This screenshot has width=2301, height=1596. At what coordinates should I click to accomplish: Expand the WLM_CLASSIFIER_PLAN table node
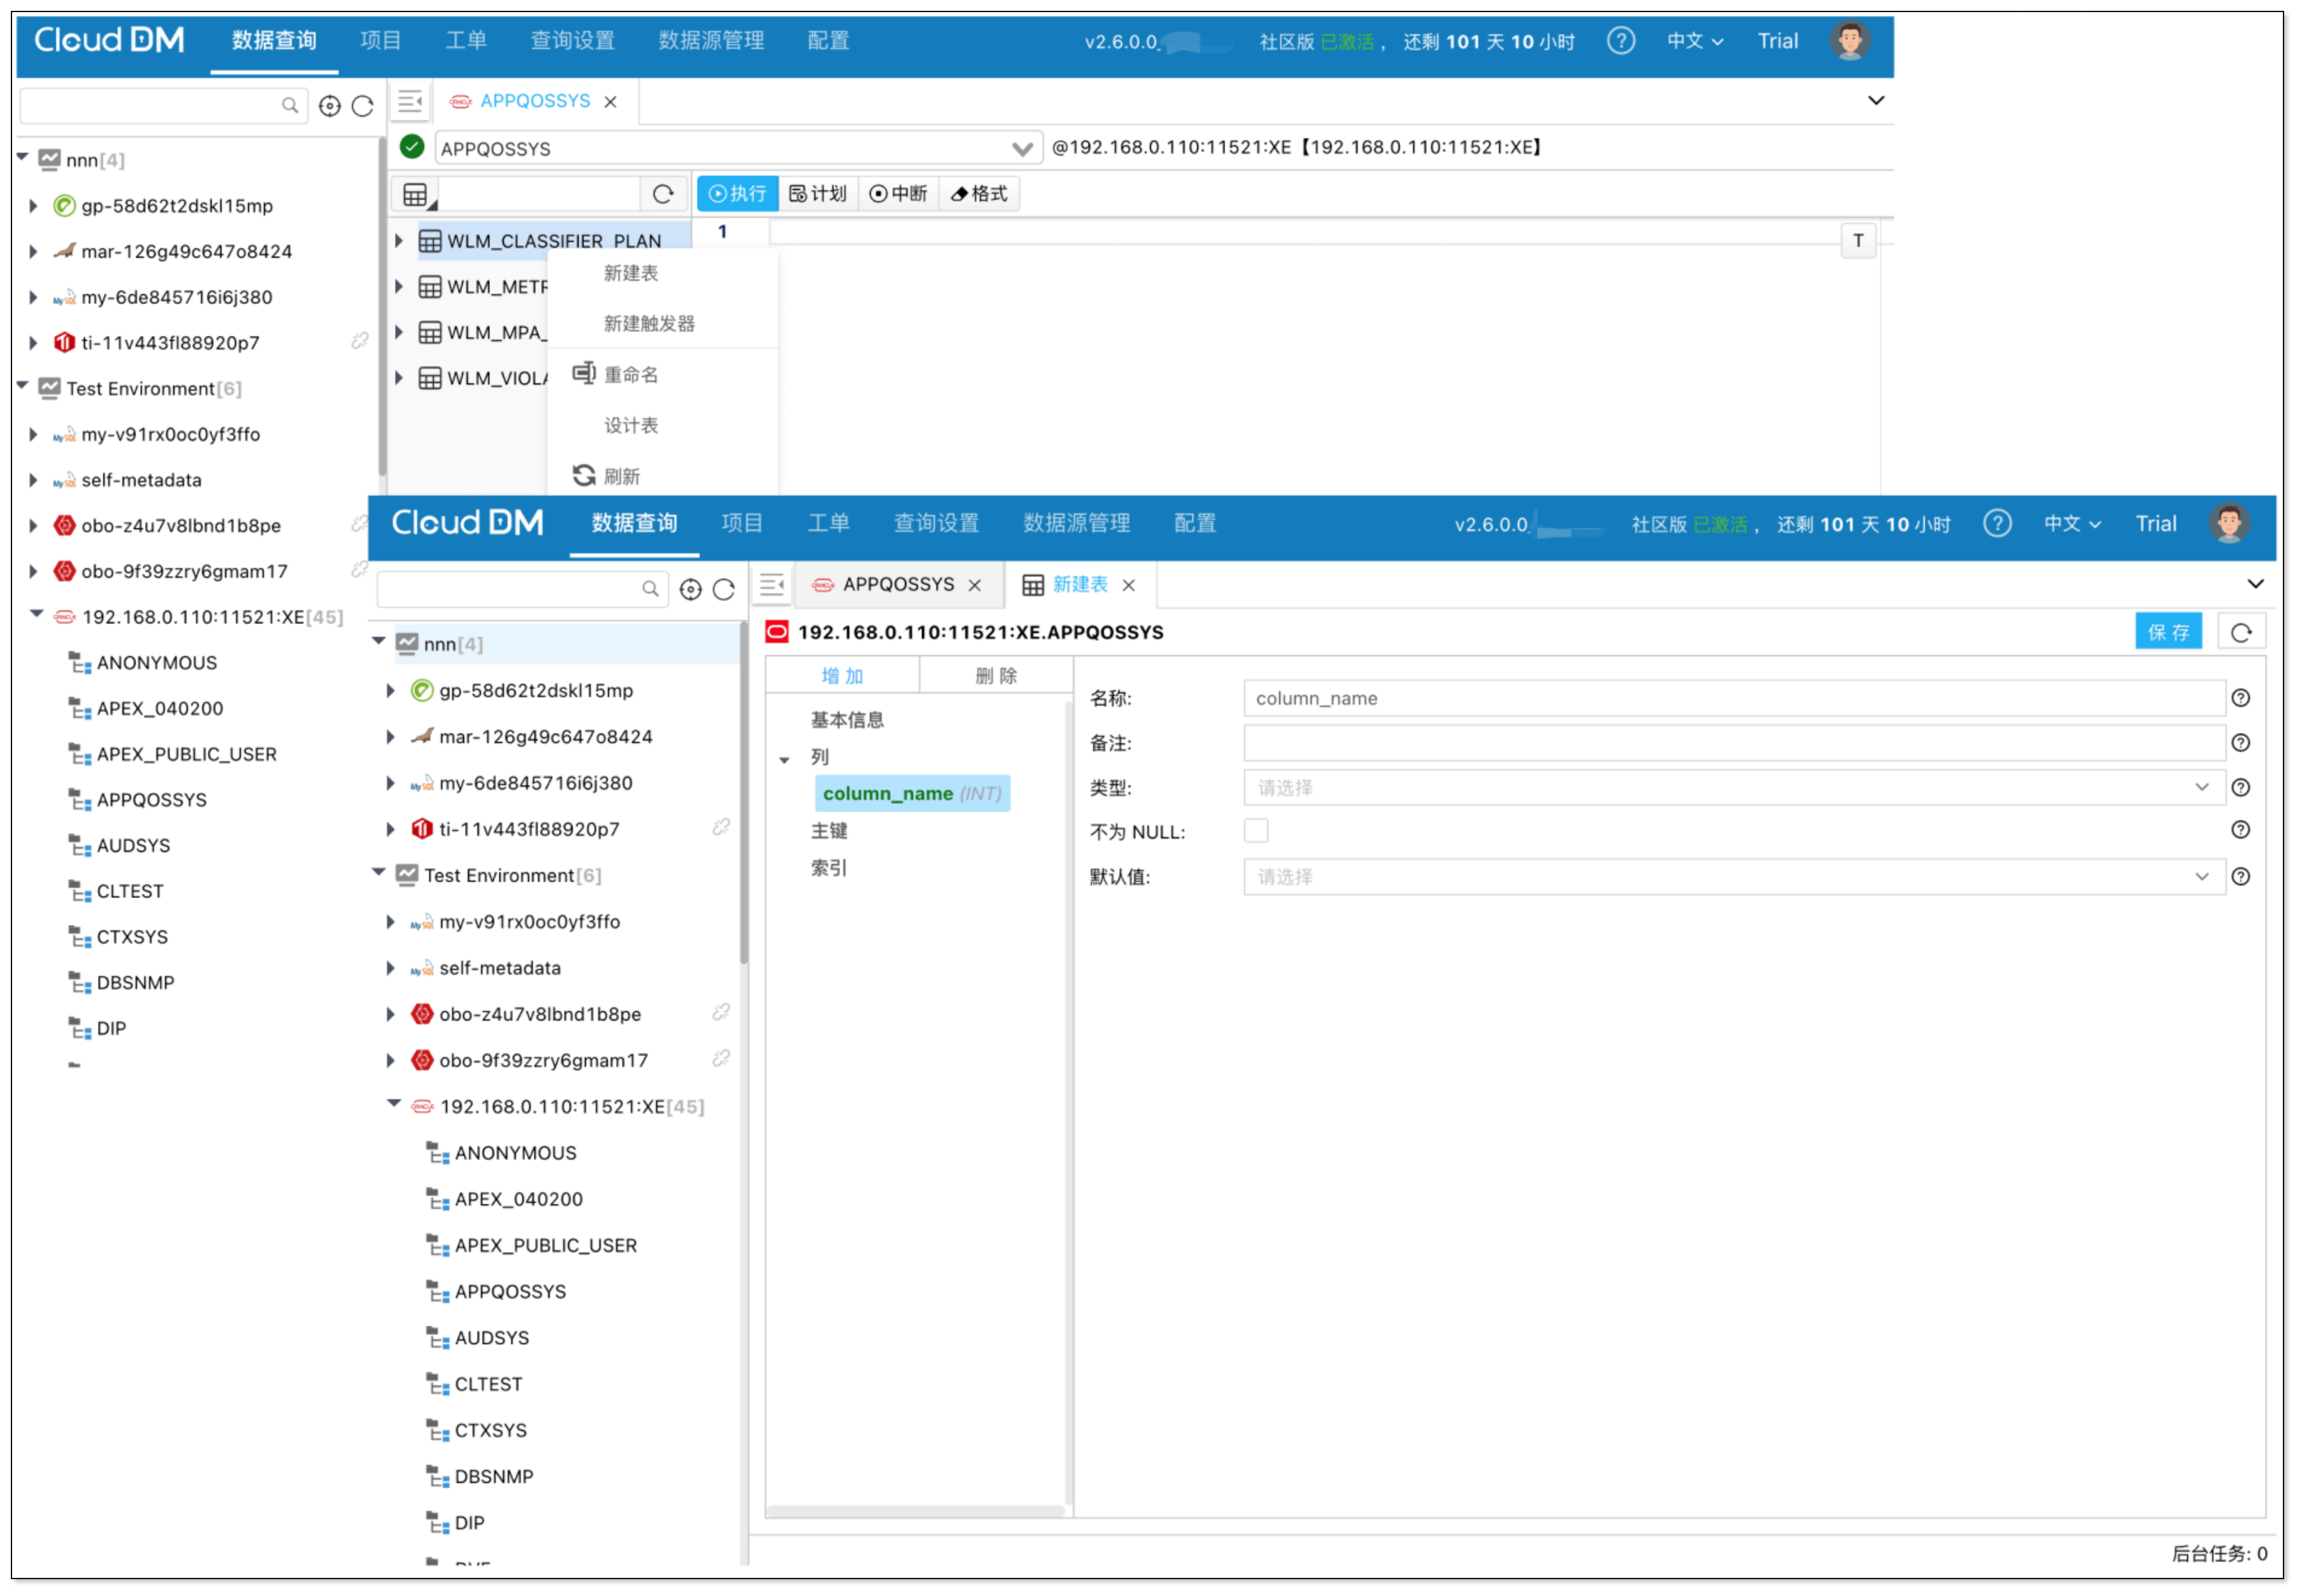pyautogui.click(x=399, y=240)
